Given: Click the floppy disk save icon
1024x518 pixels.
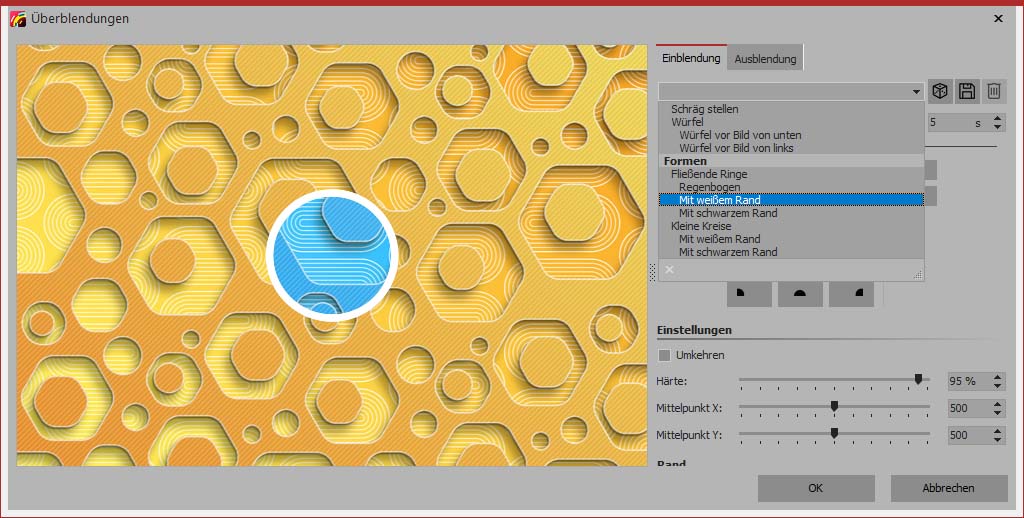Looking at the screenshot, I should [x=967, y=91].
